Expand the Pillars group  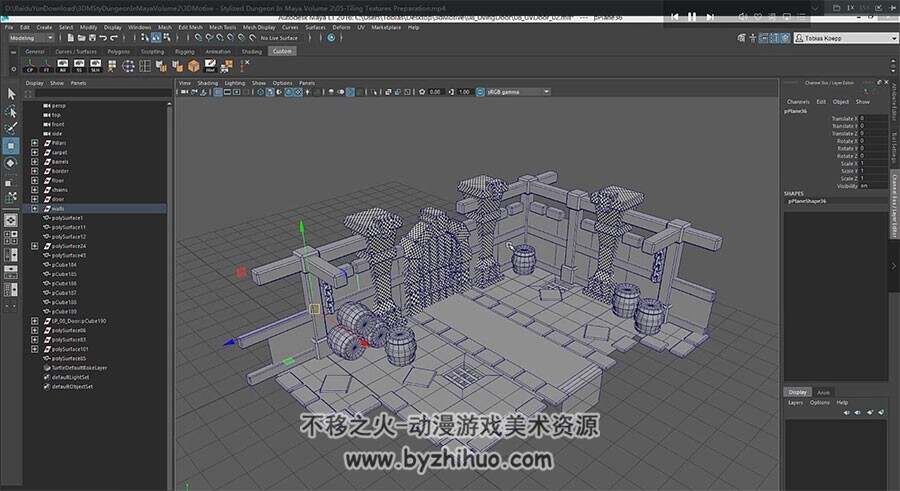point(34,143)
